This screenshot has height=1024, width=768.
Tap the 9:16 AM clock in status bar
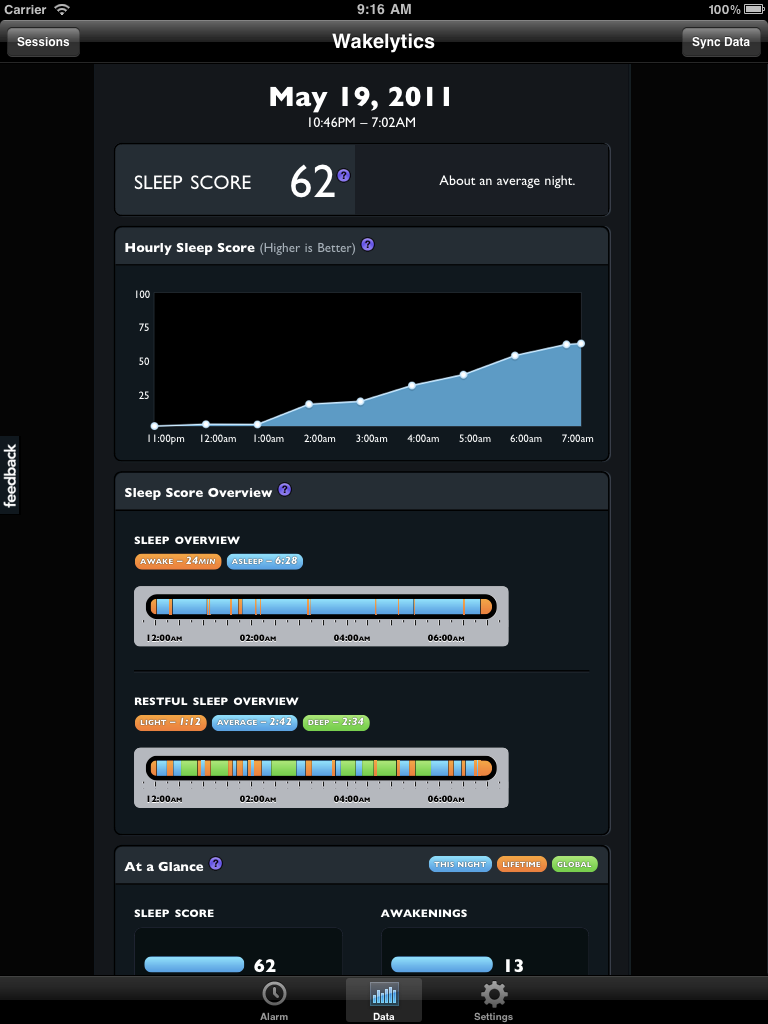coord(384,9)
